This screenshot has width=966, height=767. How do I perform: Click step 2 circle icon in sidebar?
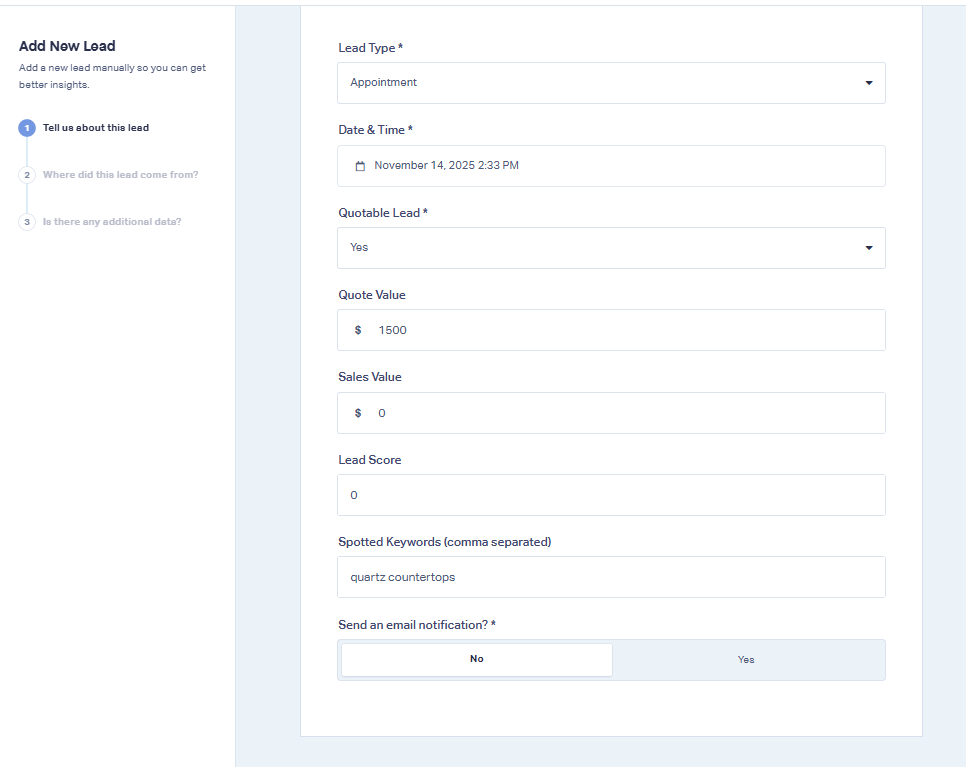tap(27, 175)
